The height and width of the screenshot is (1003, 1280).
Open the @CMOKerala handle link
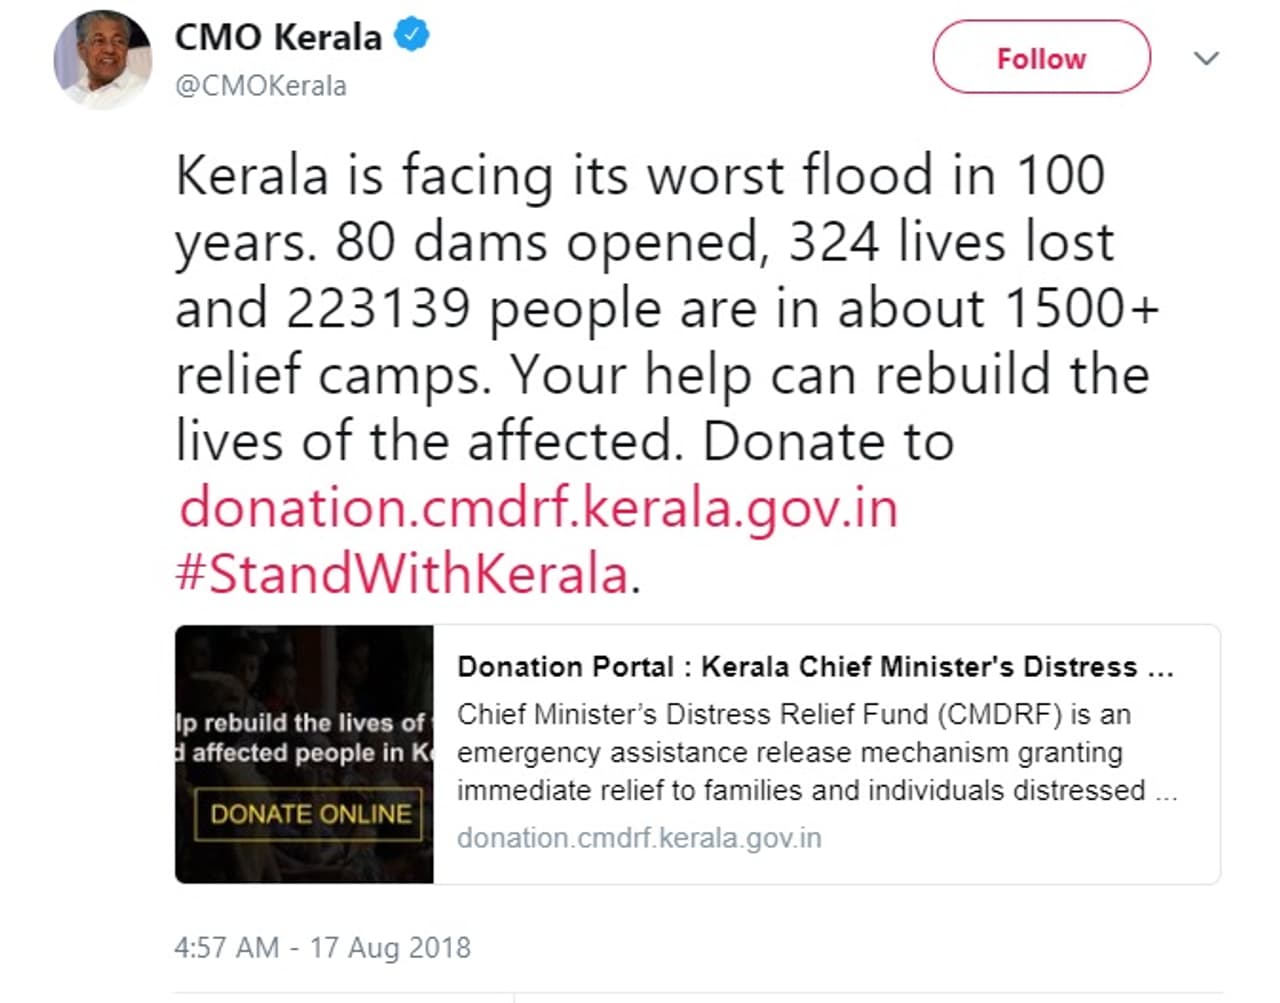[x=261, y=86]
